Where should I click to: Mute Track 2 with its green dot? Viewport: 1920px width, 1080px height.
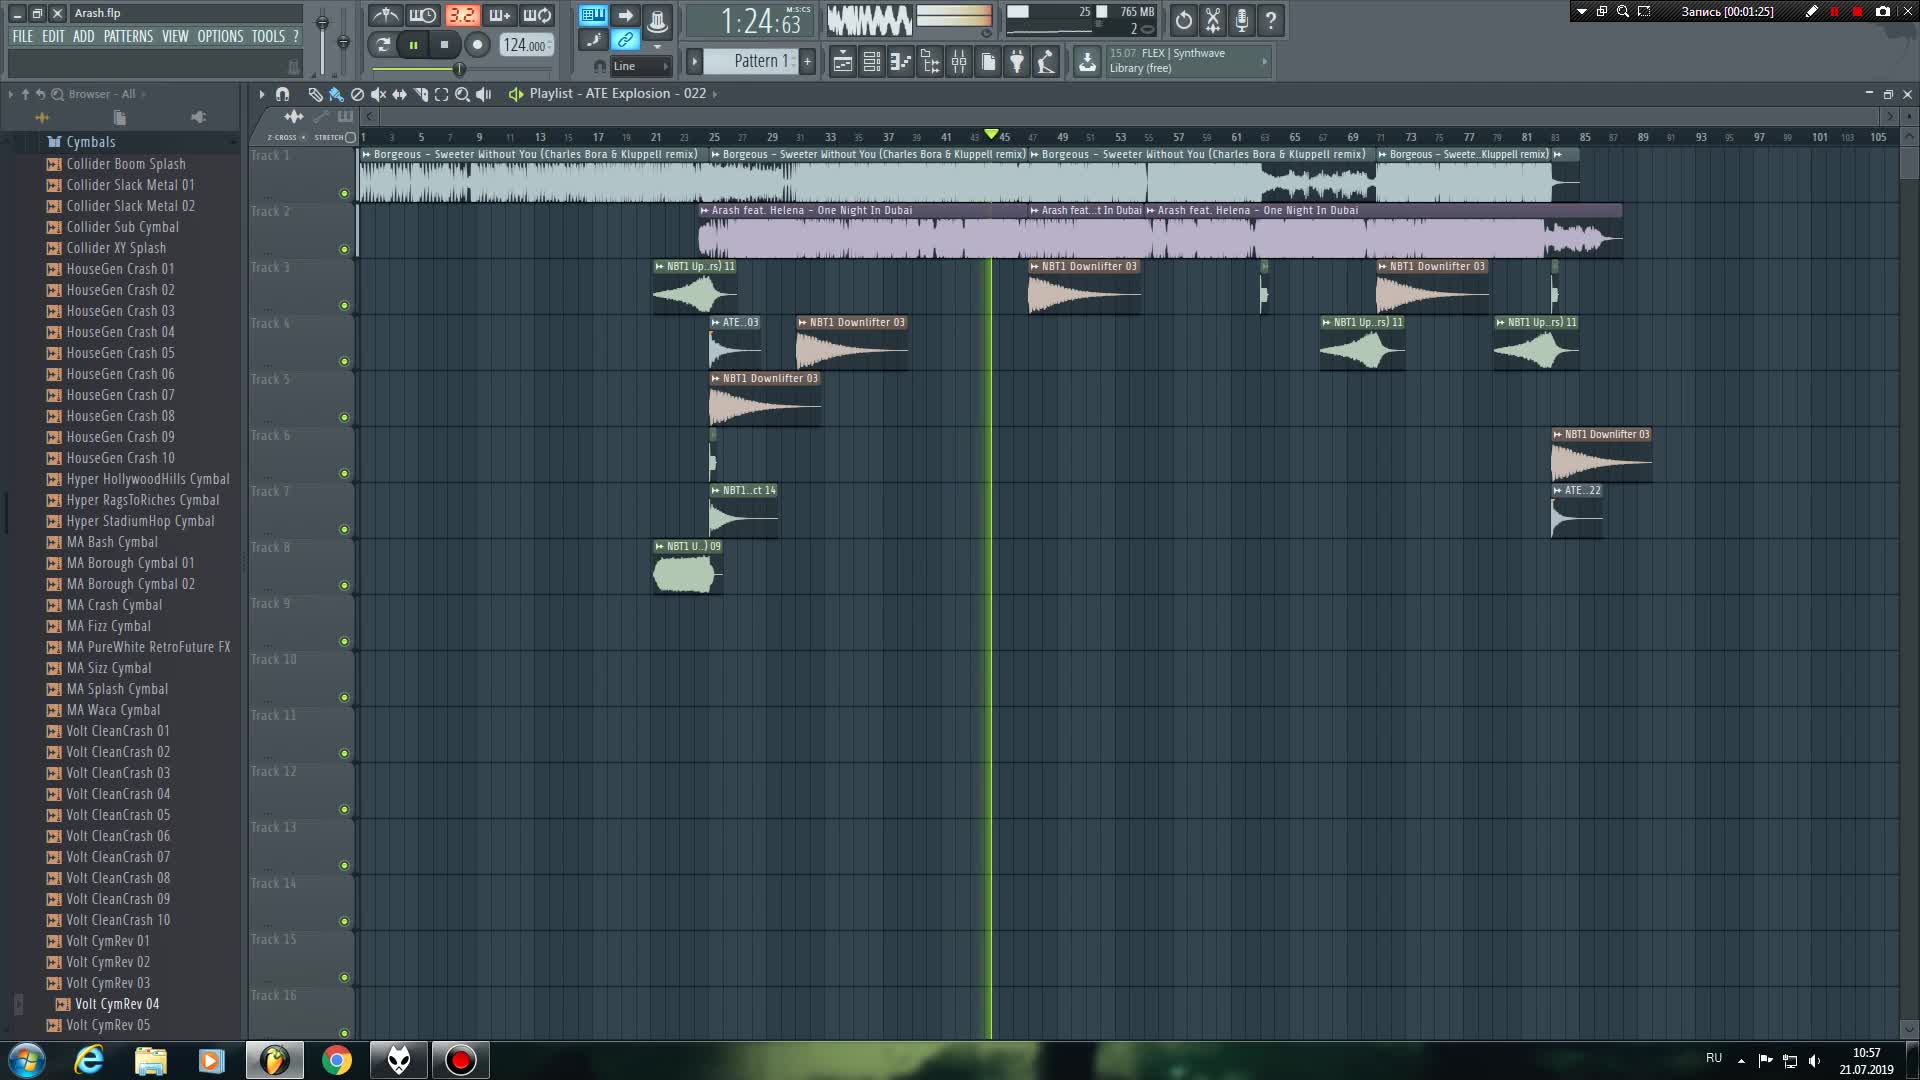(x=344, y=250)
